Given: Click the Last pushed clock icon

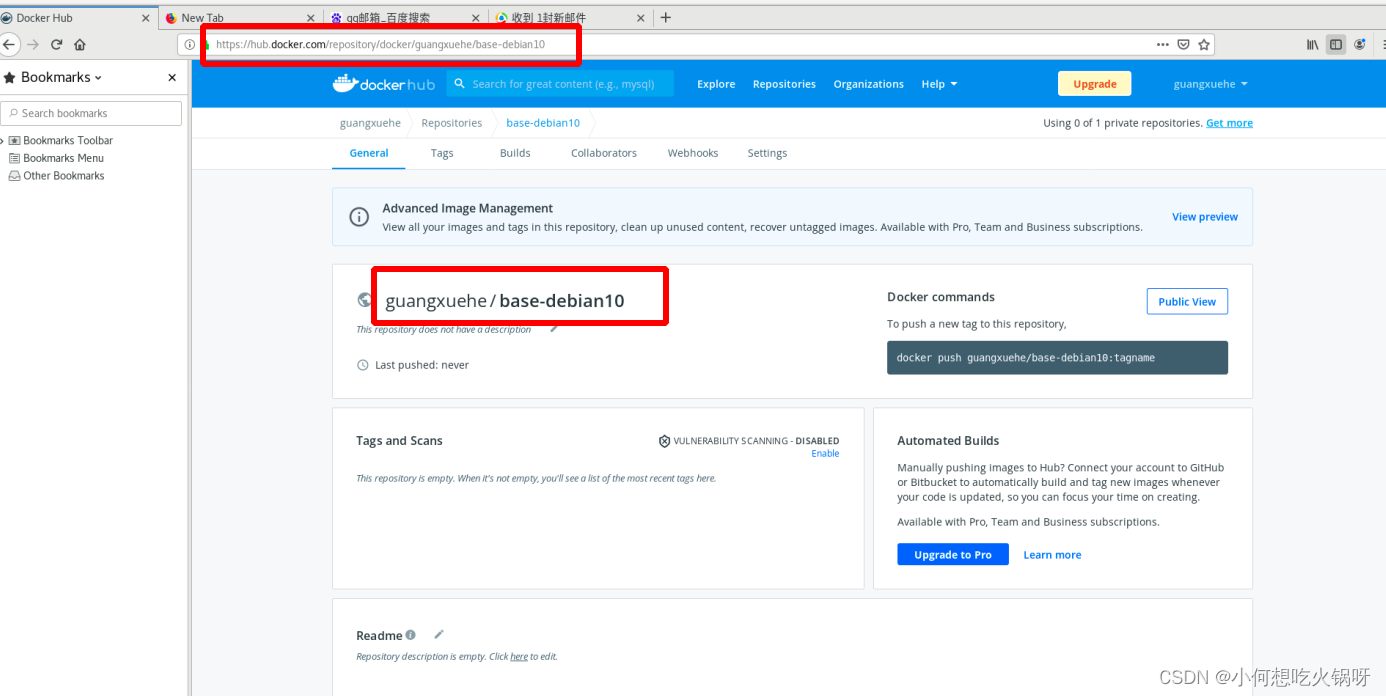Looking at the screenshot, I should [x=362, y=365].
